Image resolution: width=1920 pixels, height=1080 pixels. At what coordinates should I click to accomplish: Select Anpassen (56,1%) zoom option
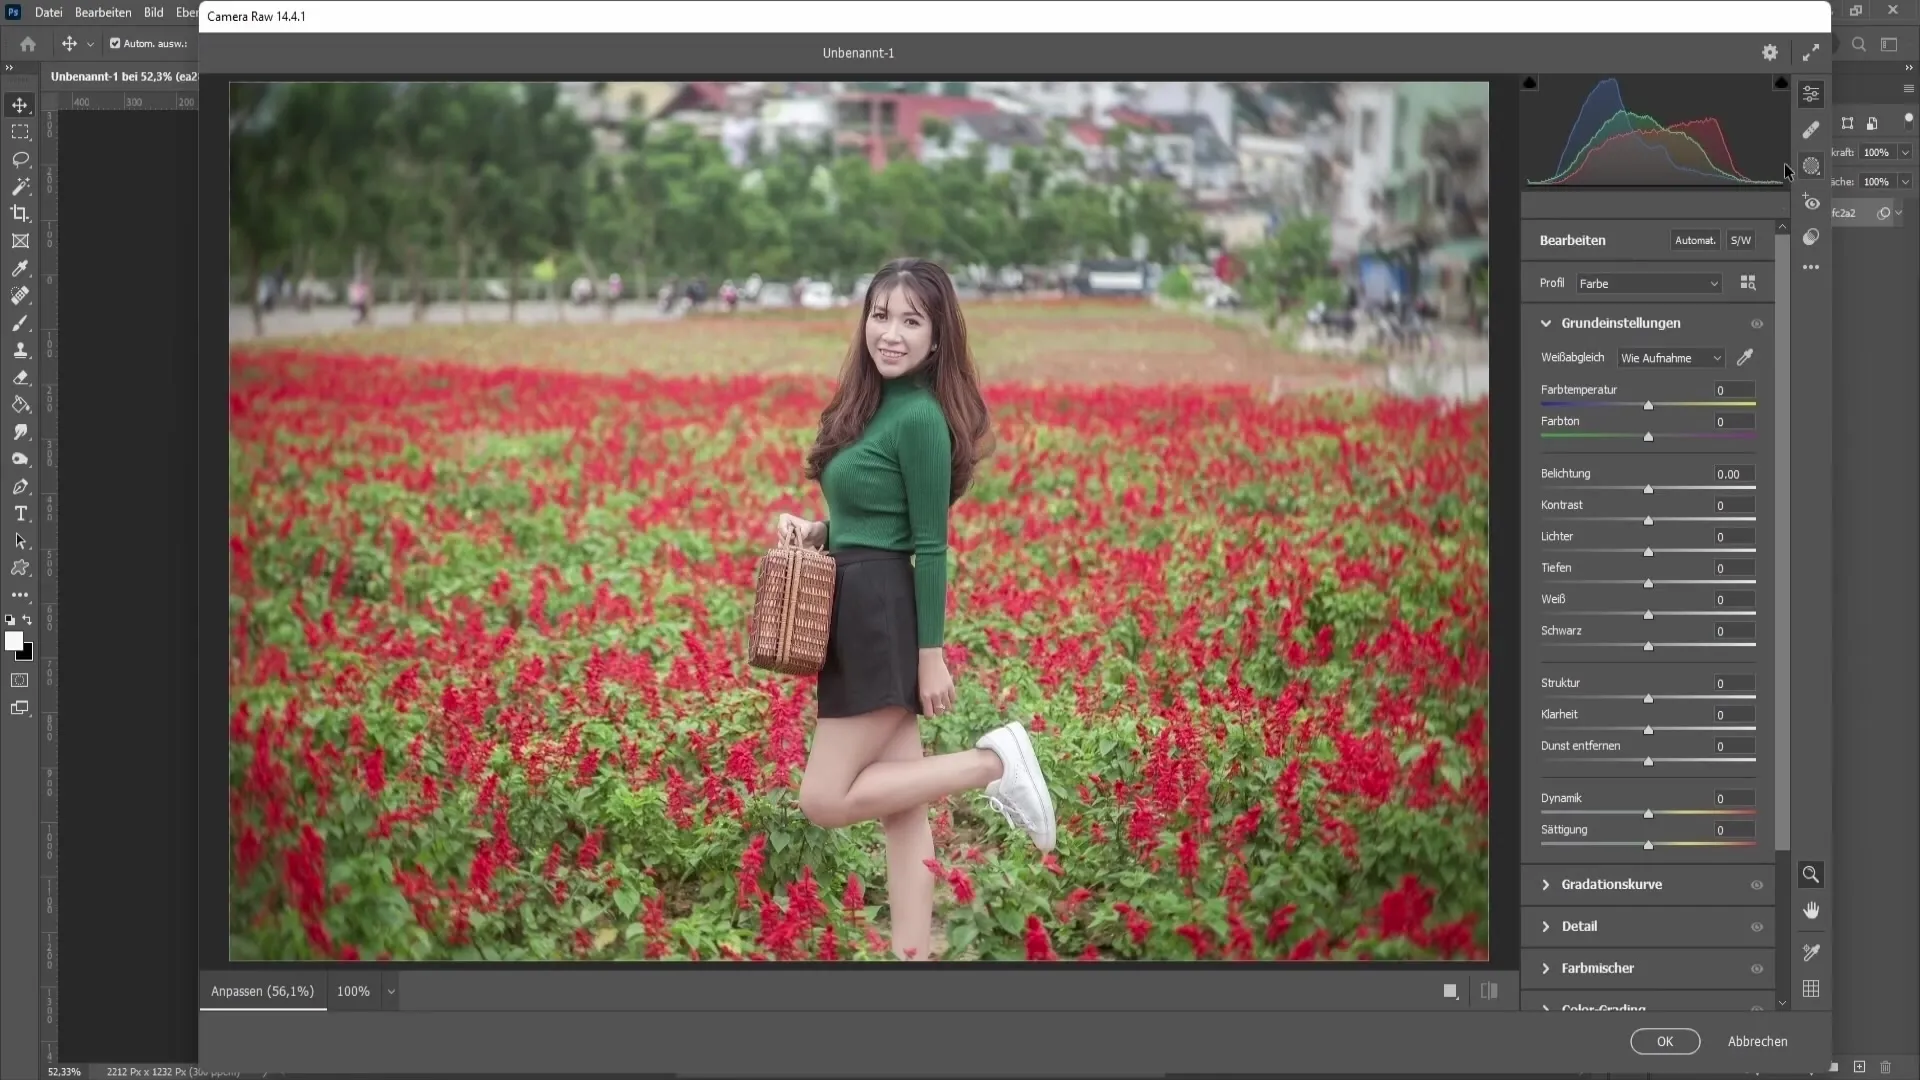point(262,991)
